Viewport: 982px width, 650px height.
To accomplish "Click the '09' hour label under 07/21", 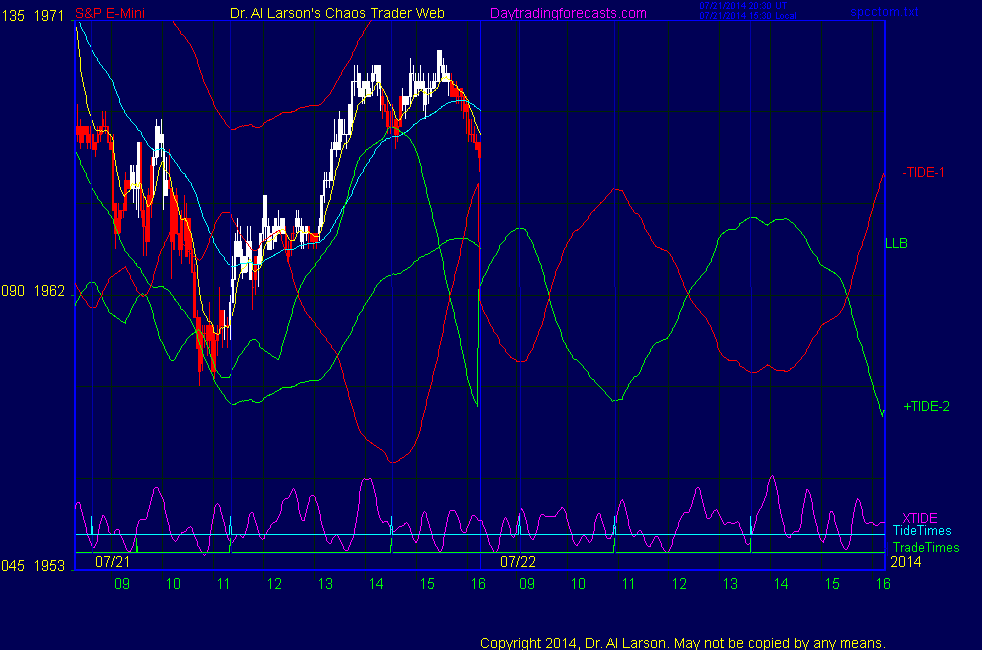I will 122,584.
